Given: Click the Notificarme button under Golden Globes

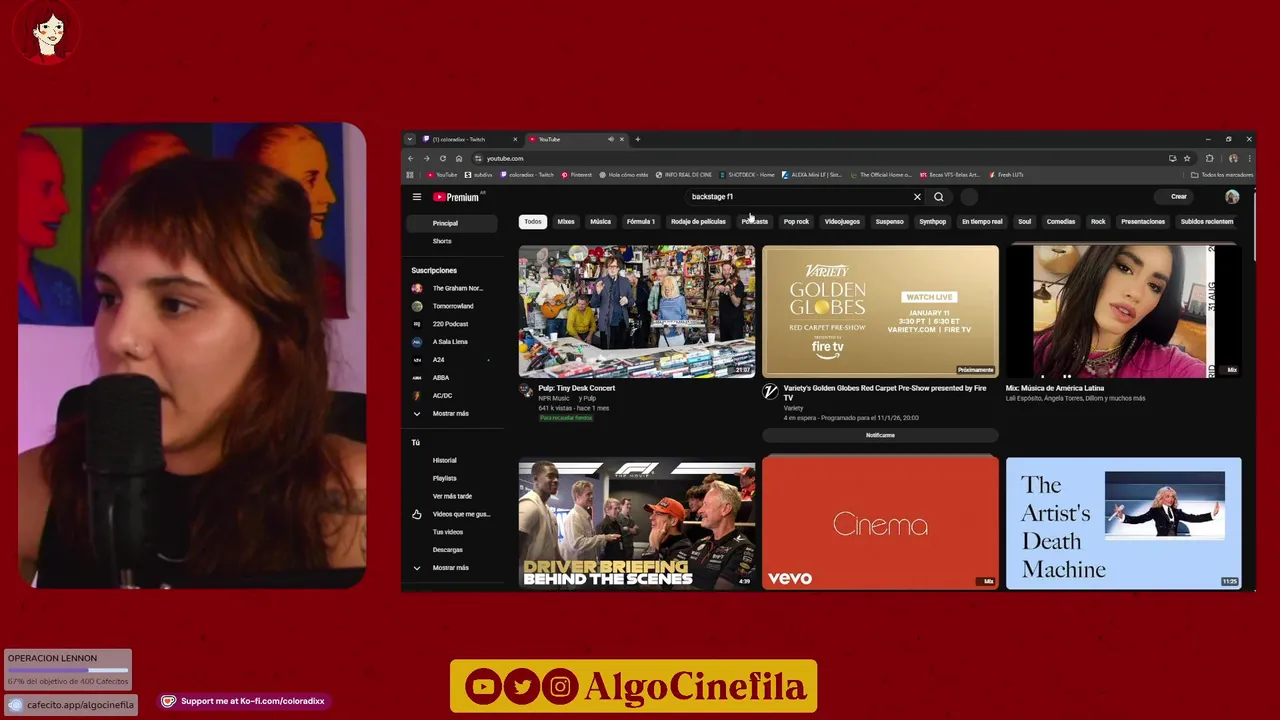Looking at the screenshot, I should pos(880,435).
